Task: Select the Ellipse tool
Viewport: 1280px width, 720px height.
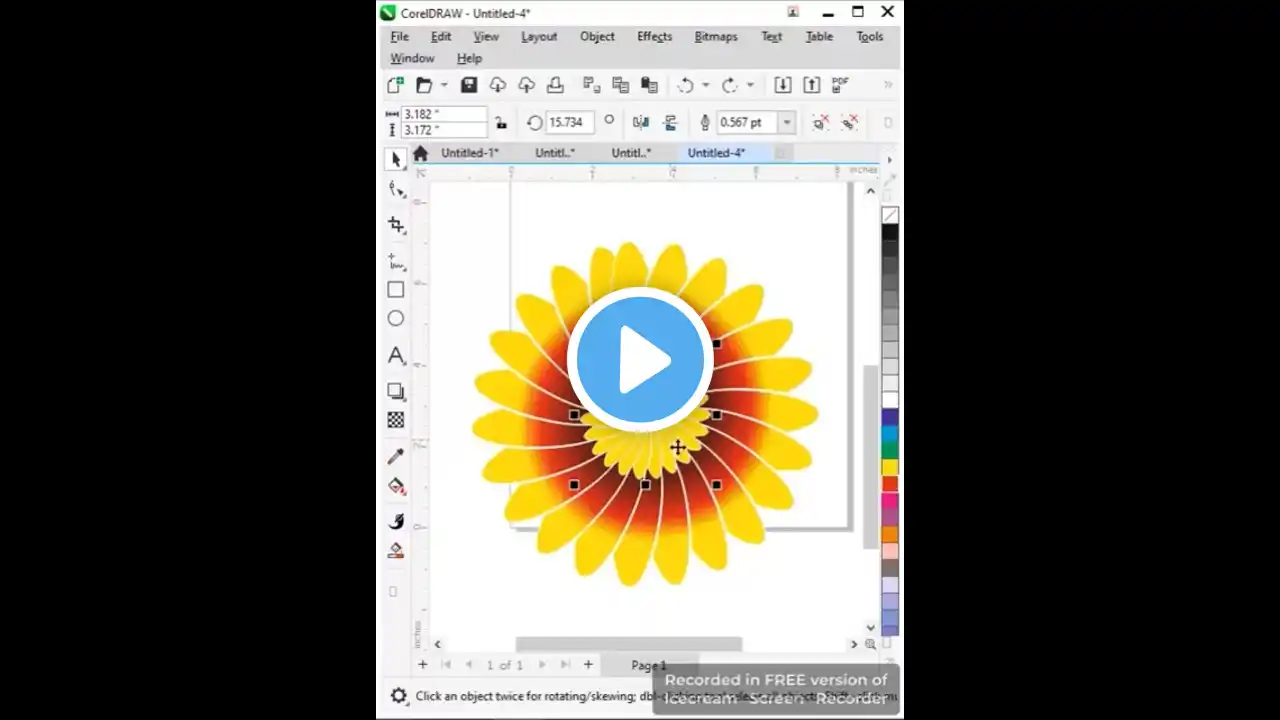Action: [396, 319]
